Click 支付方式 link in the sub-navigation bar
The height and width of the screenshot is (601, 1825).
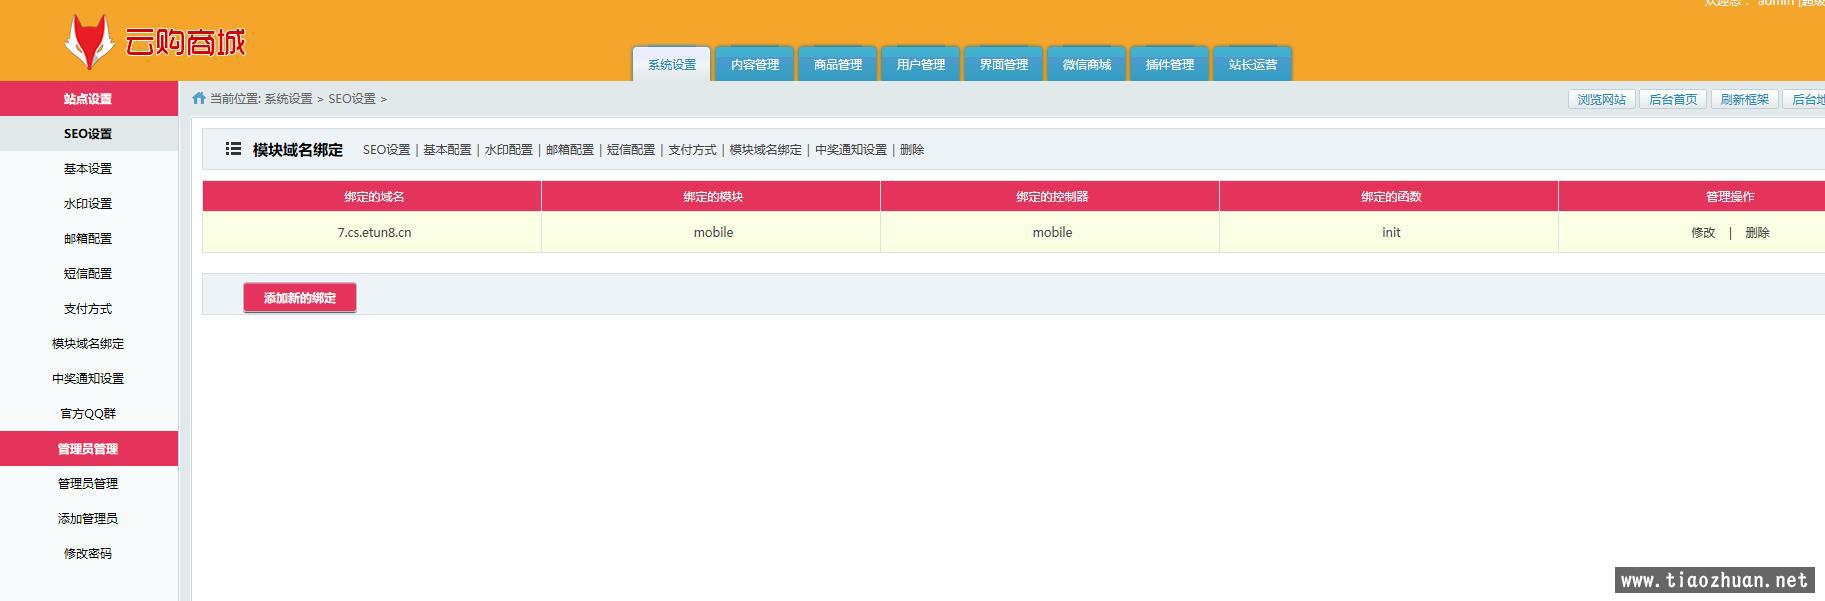coord(692,150)
